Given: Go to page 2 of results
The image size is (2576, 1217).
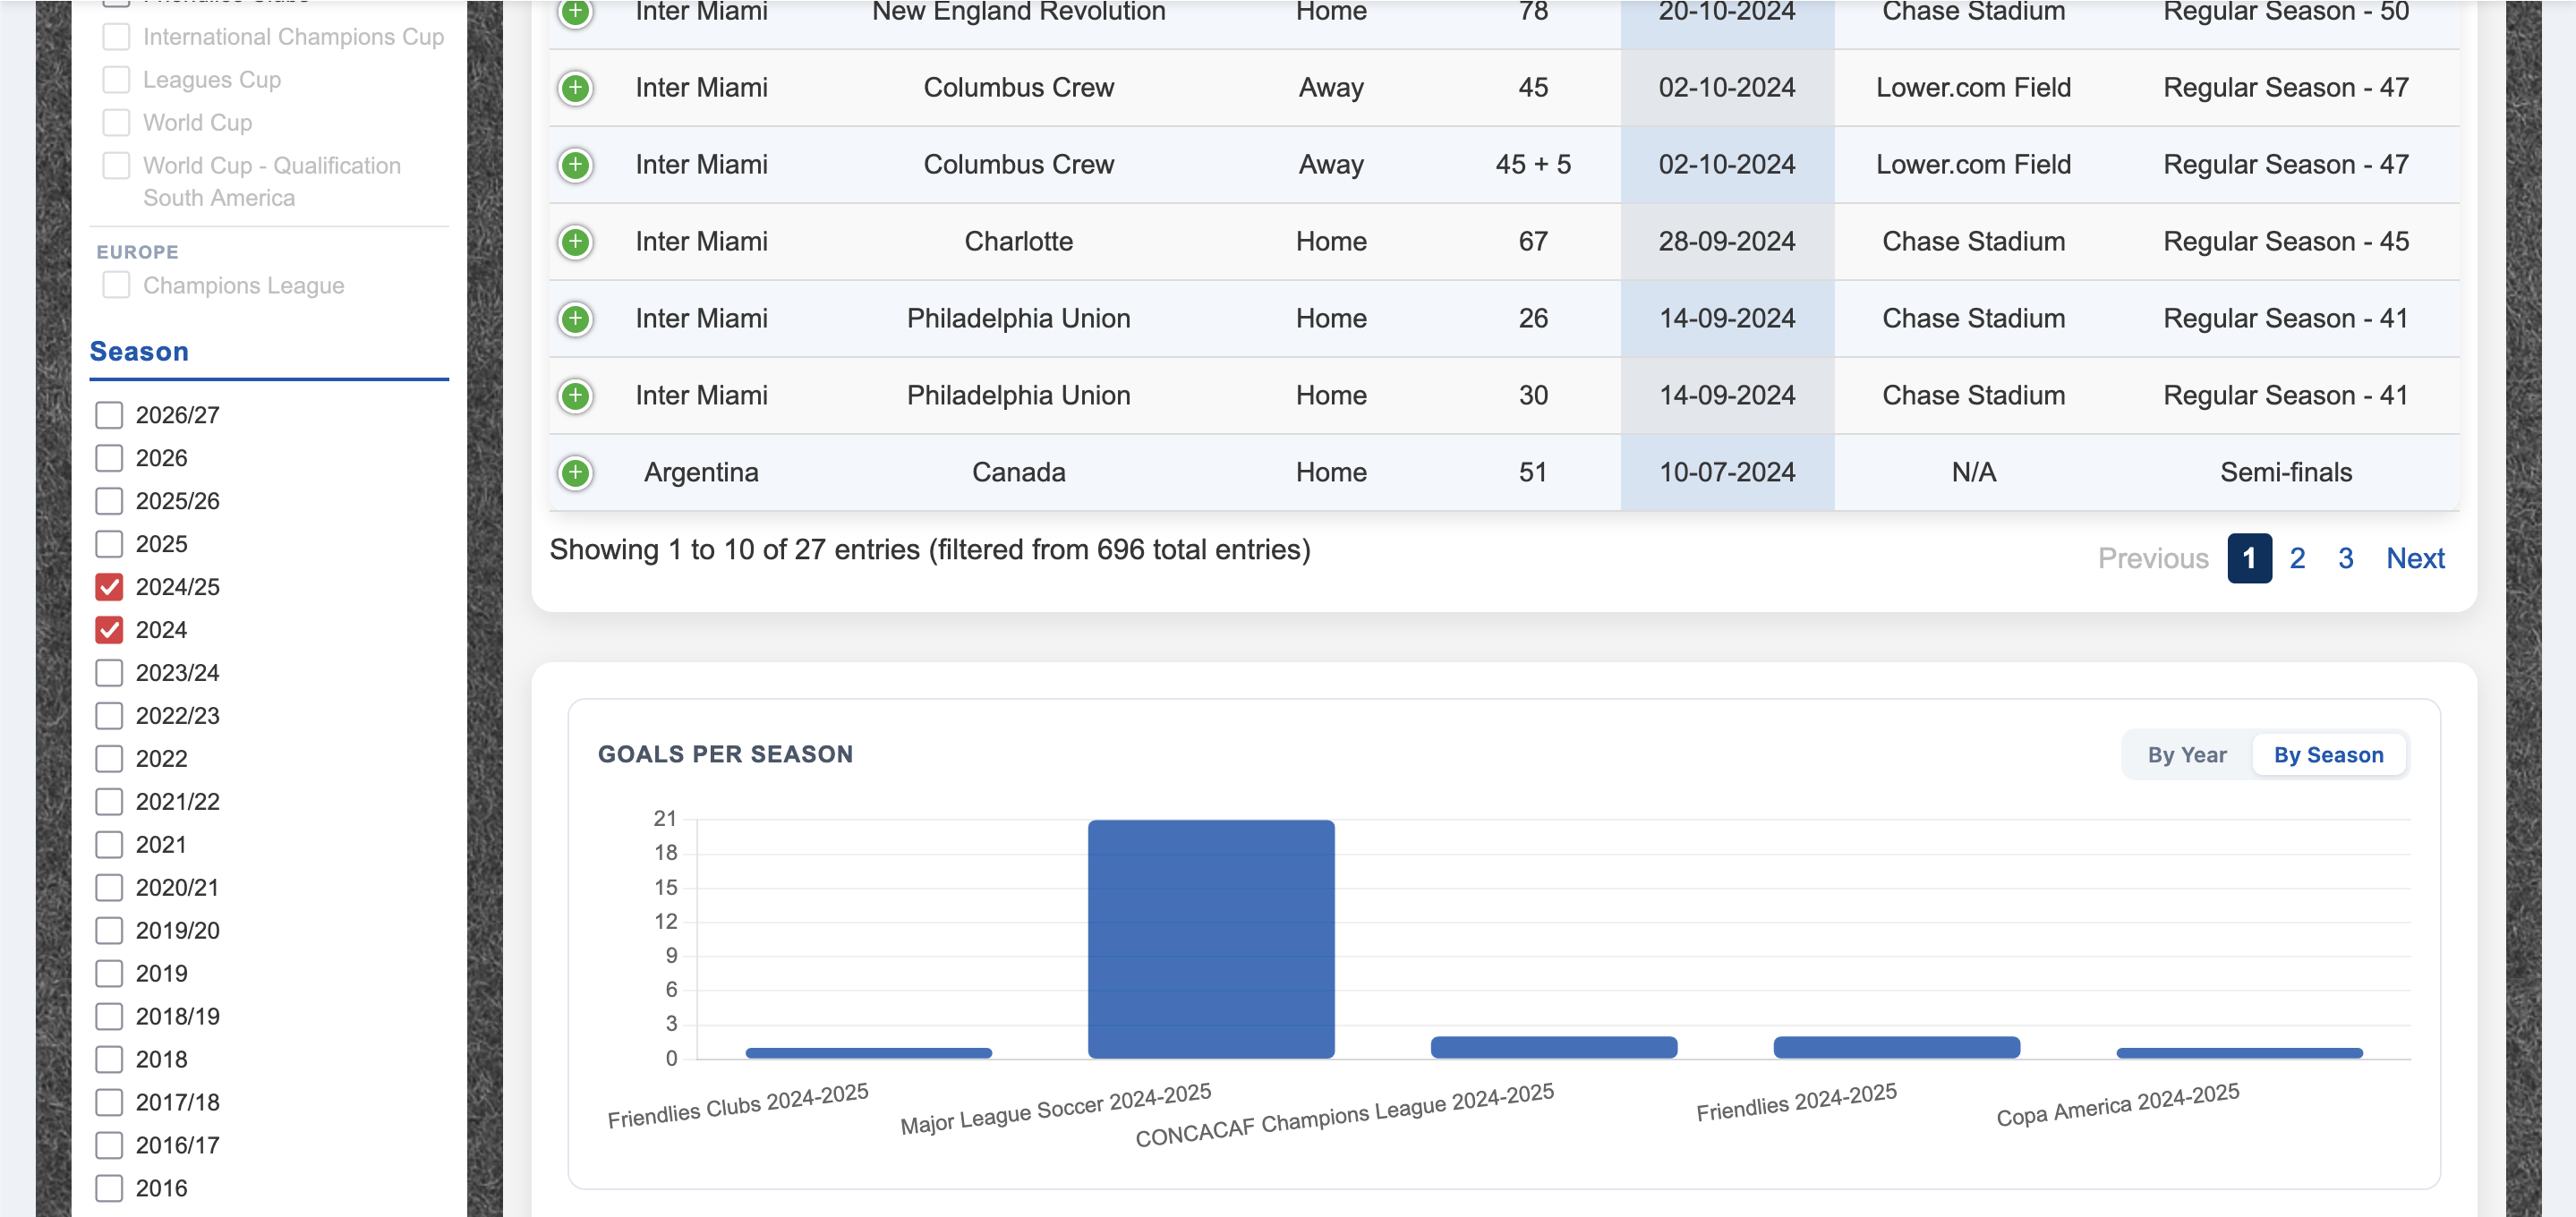Looking at the screenshot, I should click(x=2297, y=558).
